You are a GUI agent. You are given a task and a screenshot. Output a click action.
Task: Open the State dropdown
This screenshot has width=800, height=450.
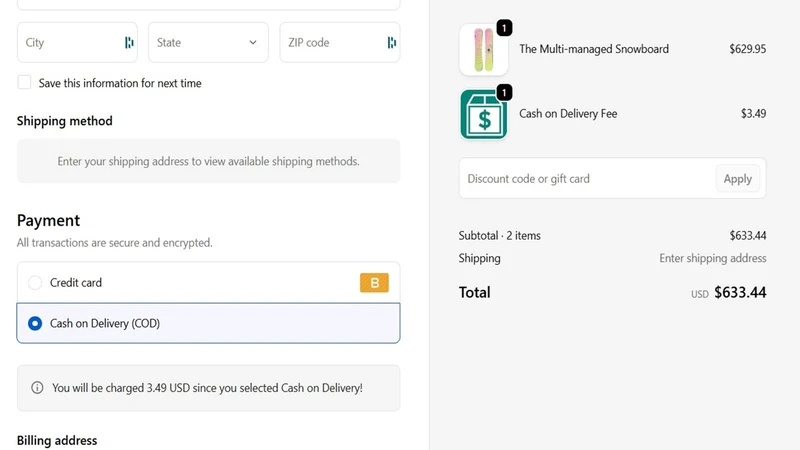click(208, 42)
